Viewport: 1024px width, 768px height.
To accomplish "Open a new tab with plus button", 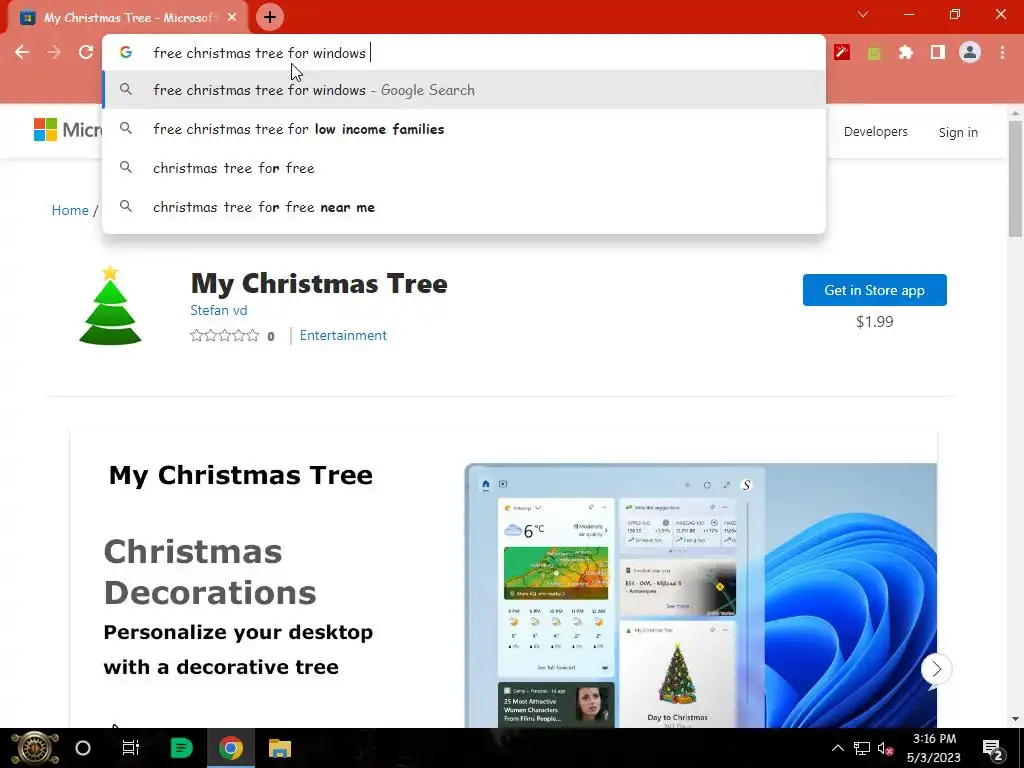I will coord(270,17).
